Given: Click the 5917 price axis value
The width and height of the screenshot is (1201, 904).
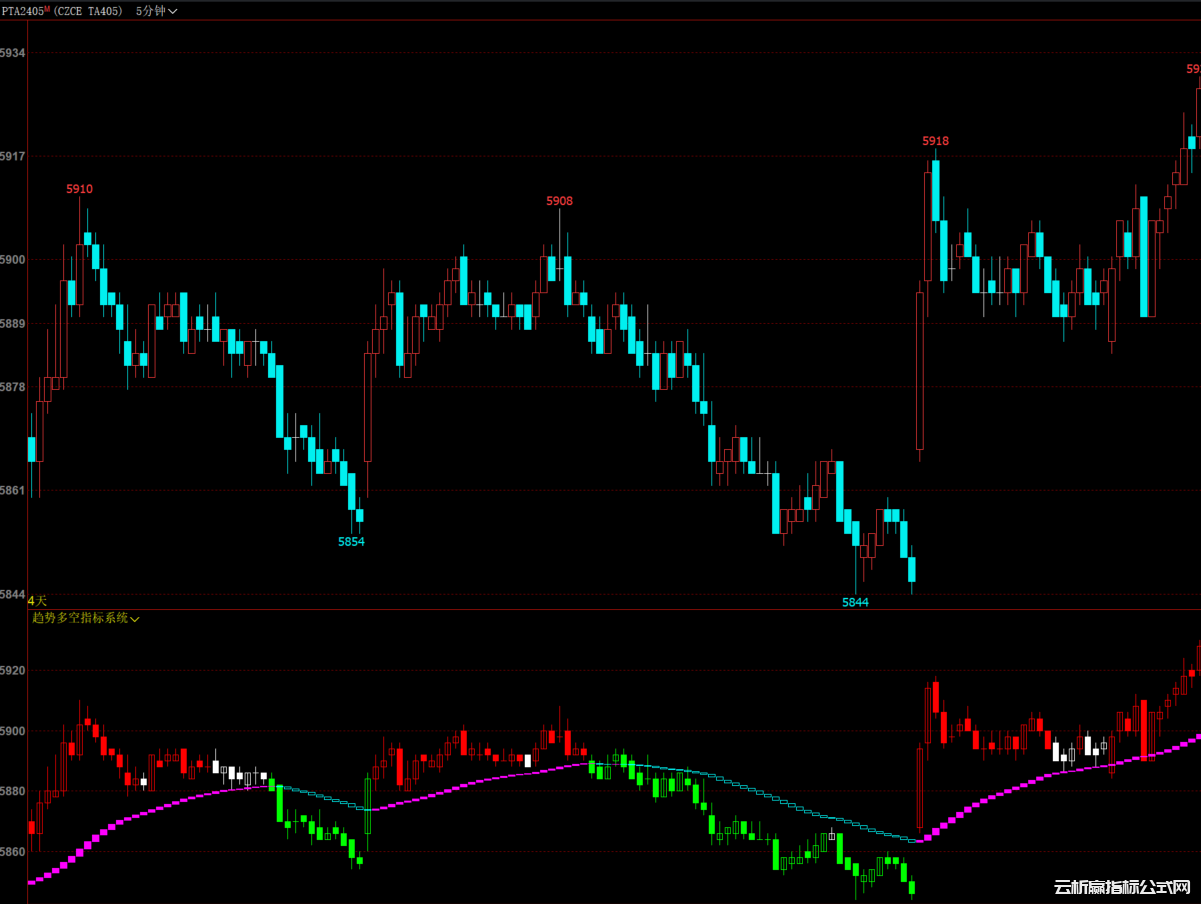Looking at the screenshot, I should (x=13, y=156).
